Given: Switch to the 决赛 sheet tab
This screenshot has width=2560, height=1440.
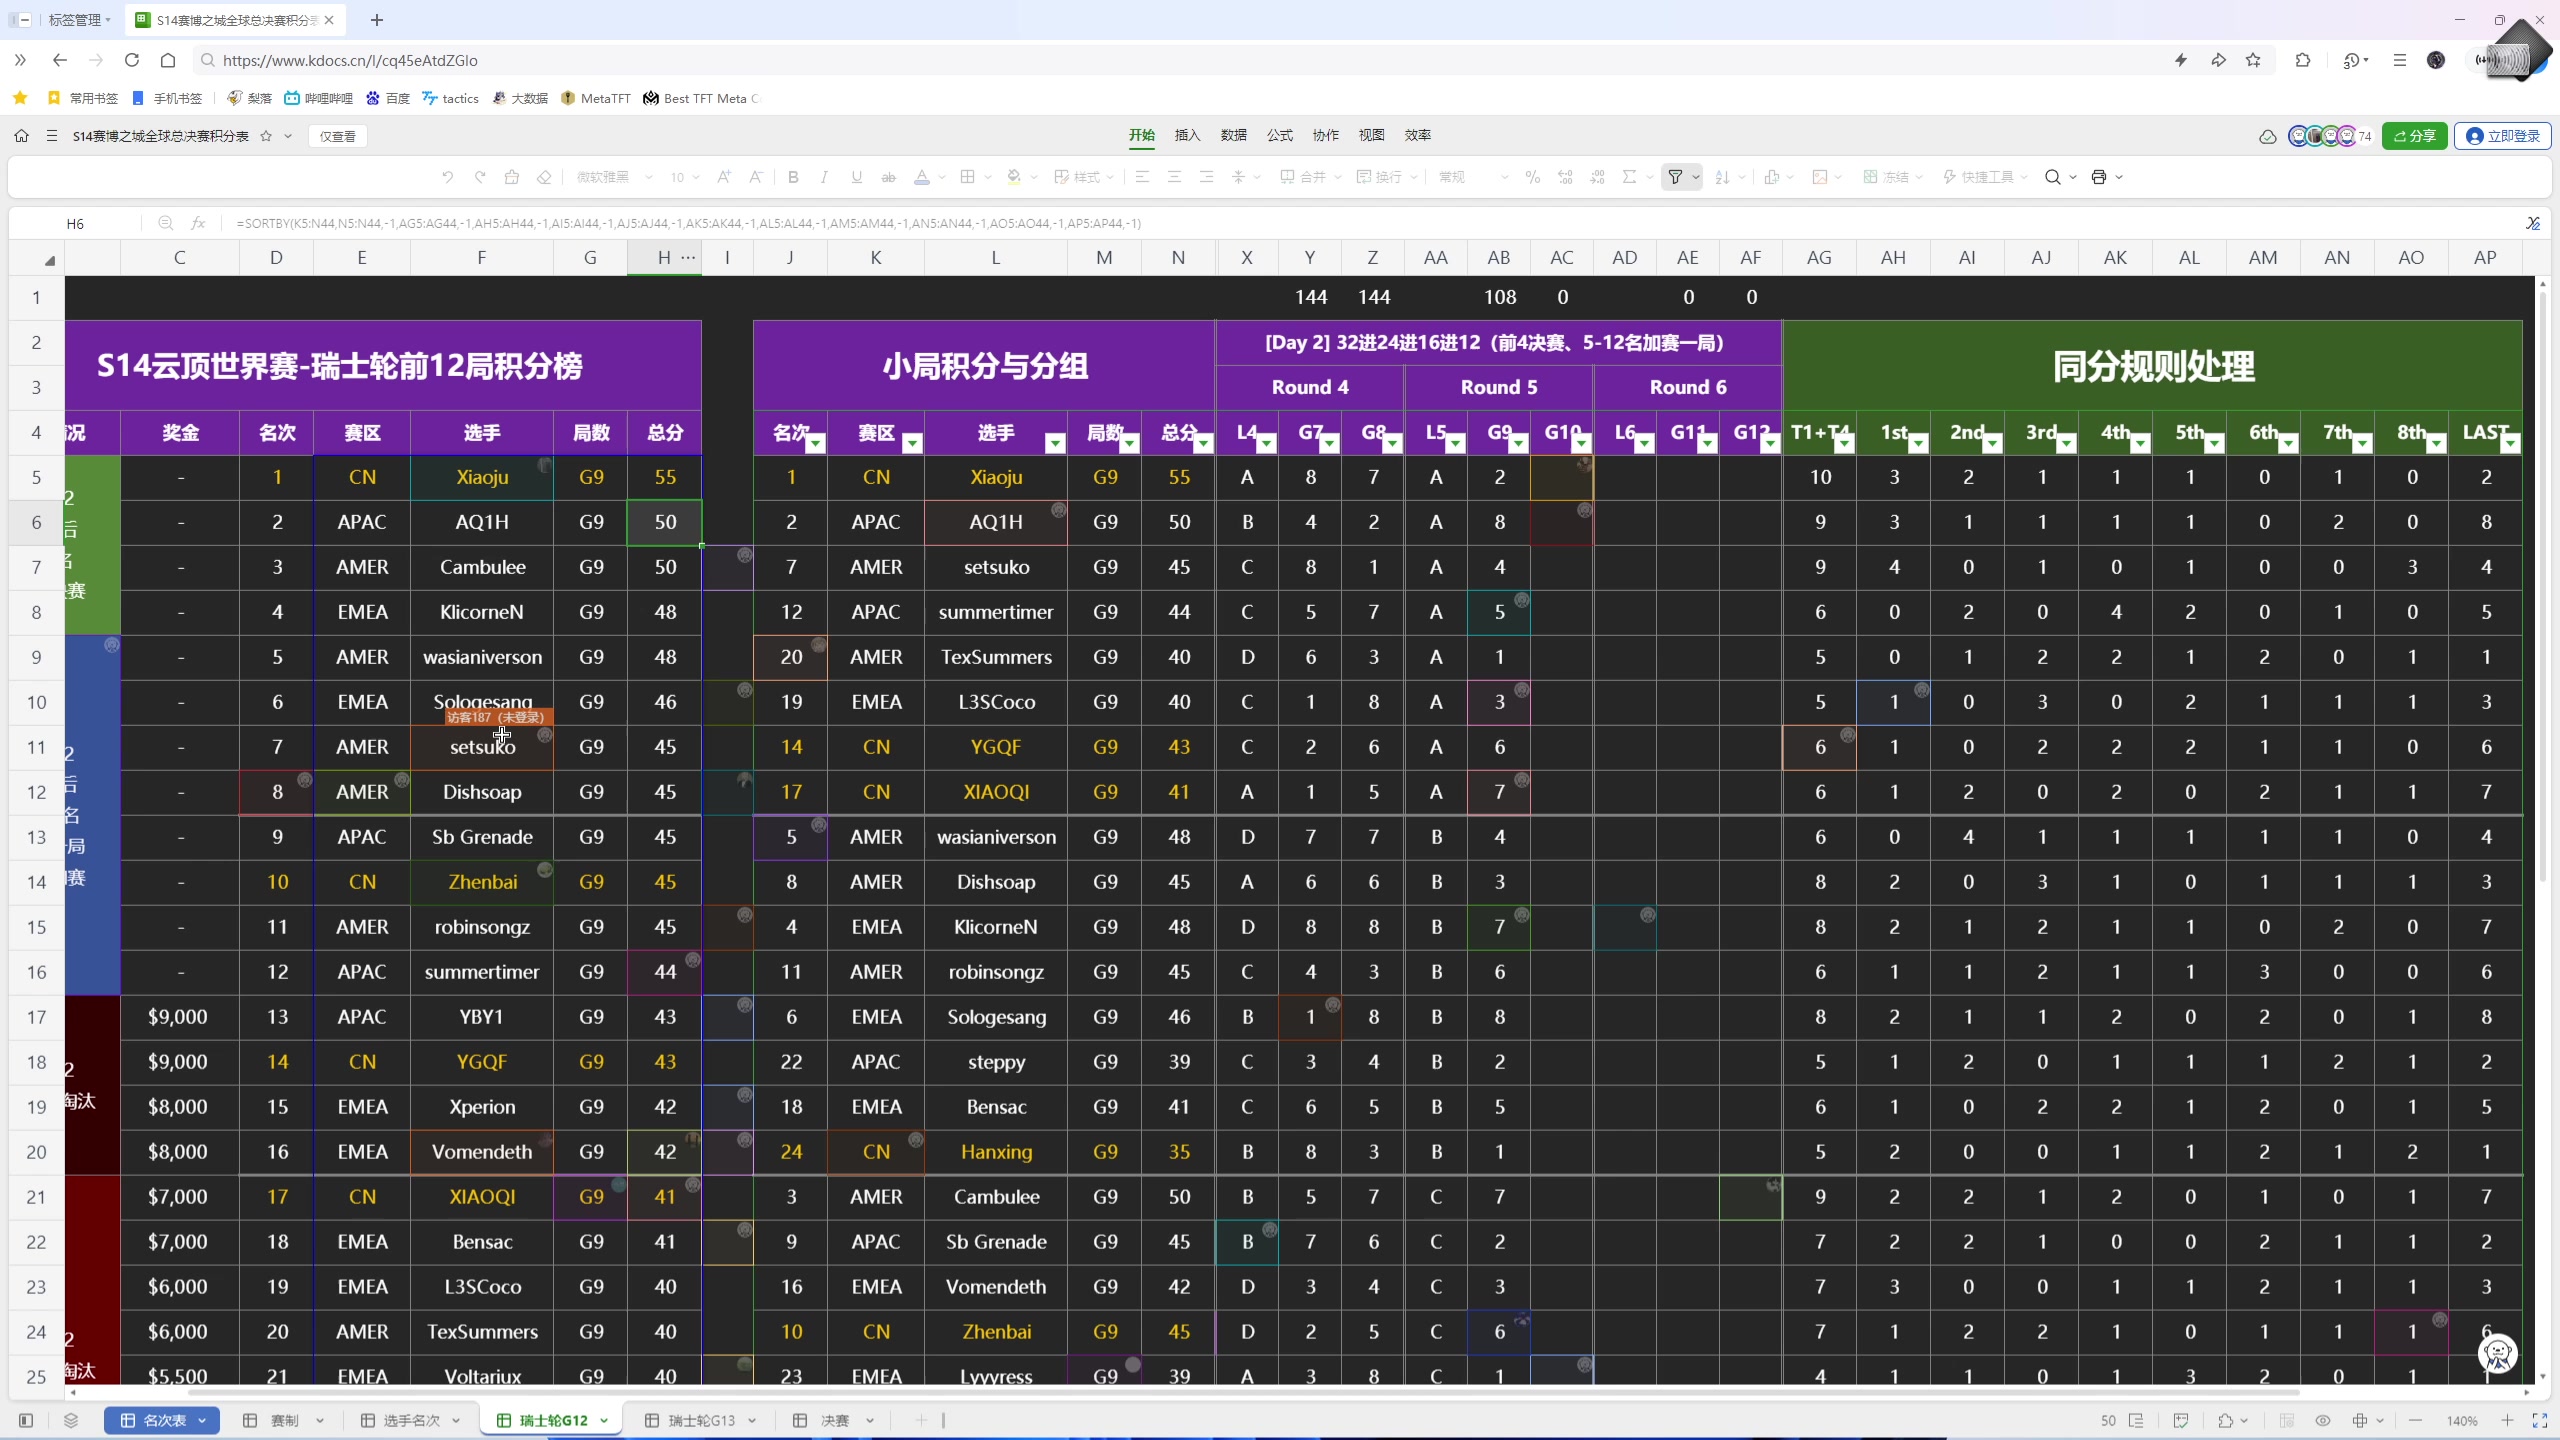Looking at the screenshot, I should coord(833,1420).
